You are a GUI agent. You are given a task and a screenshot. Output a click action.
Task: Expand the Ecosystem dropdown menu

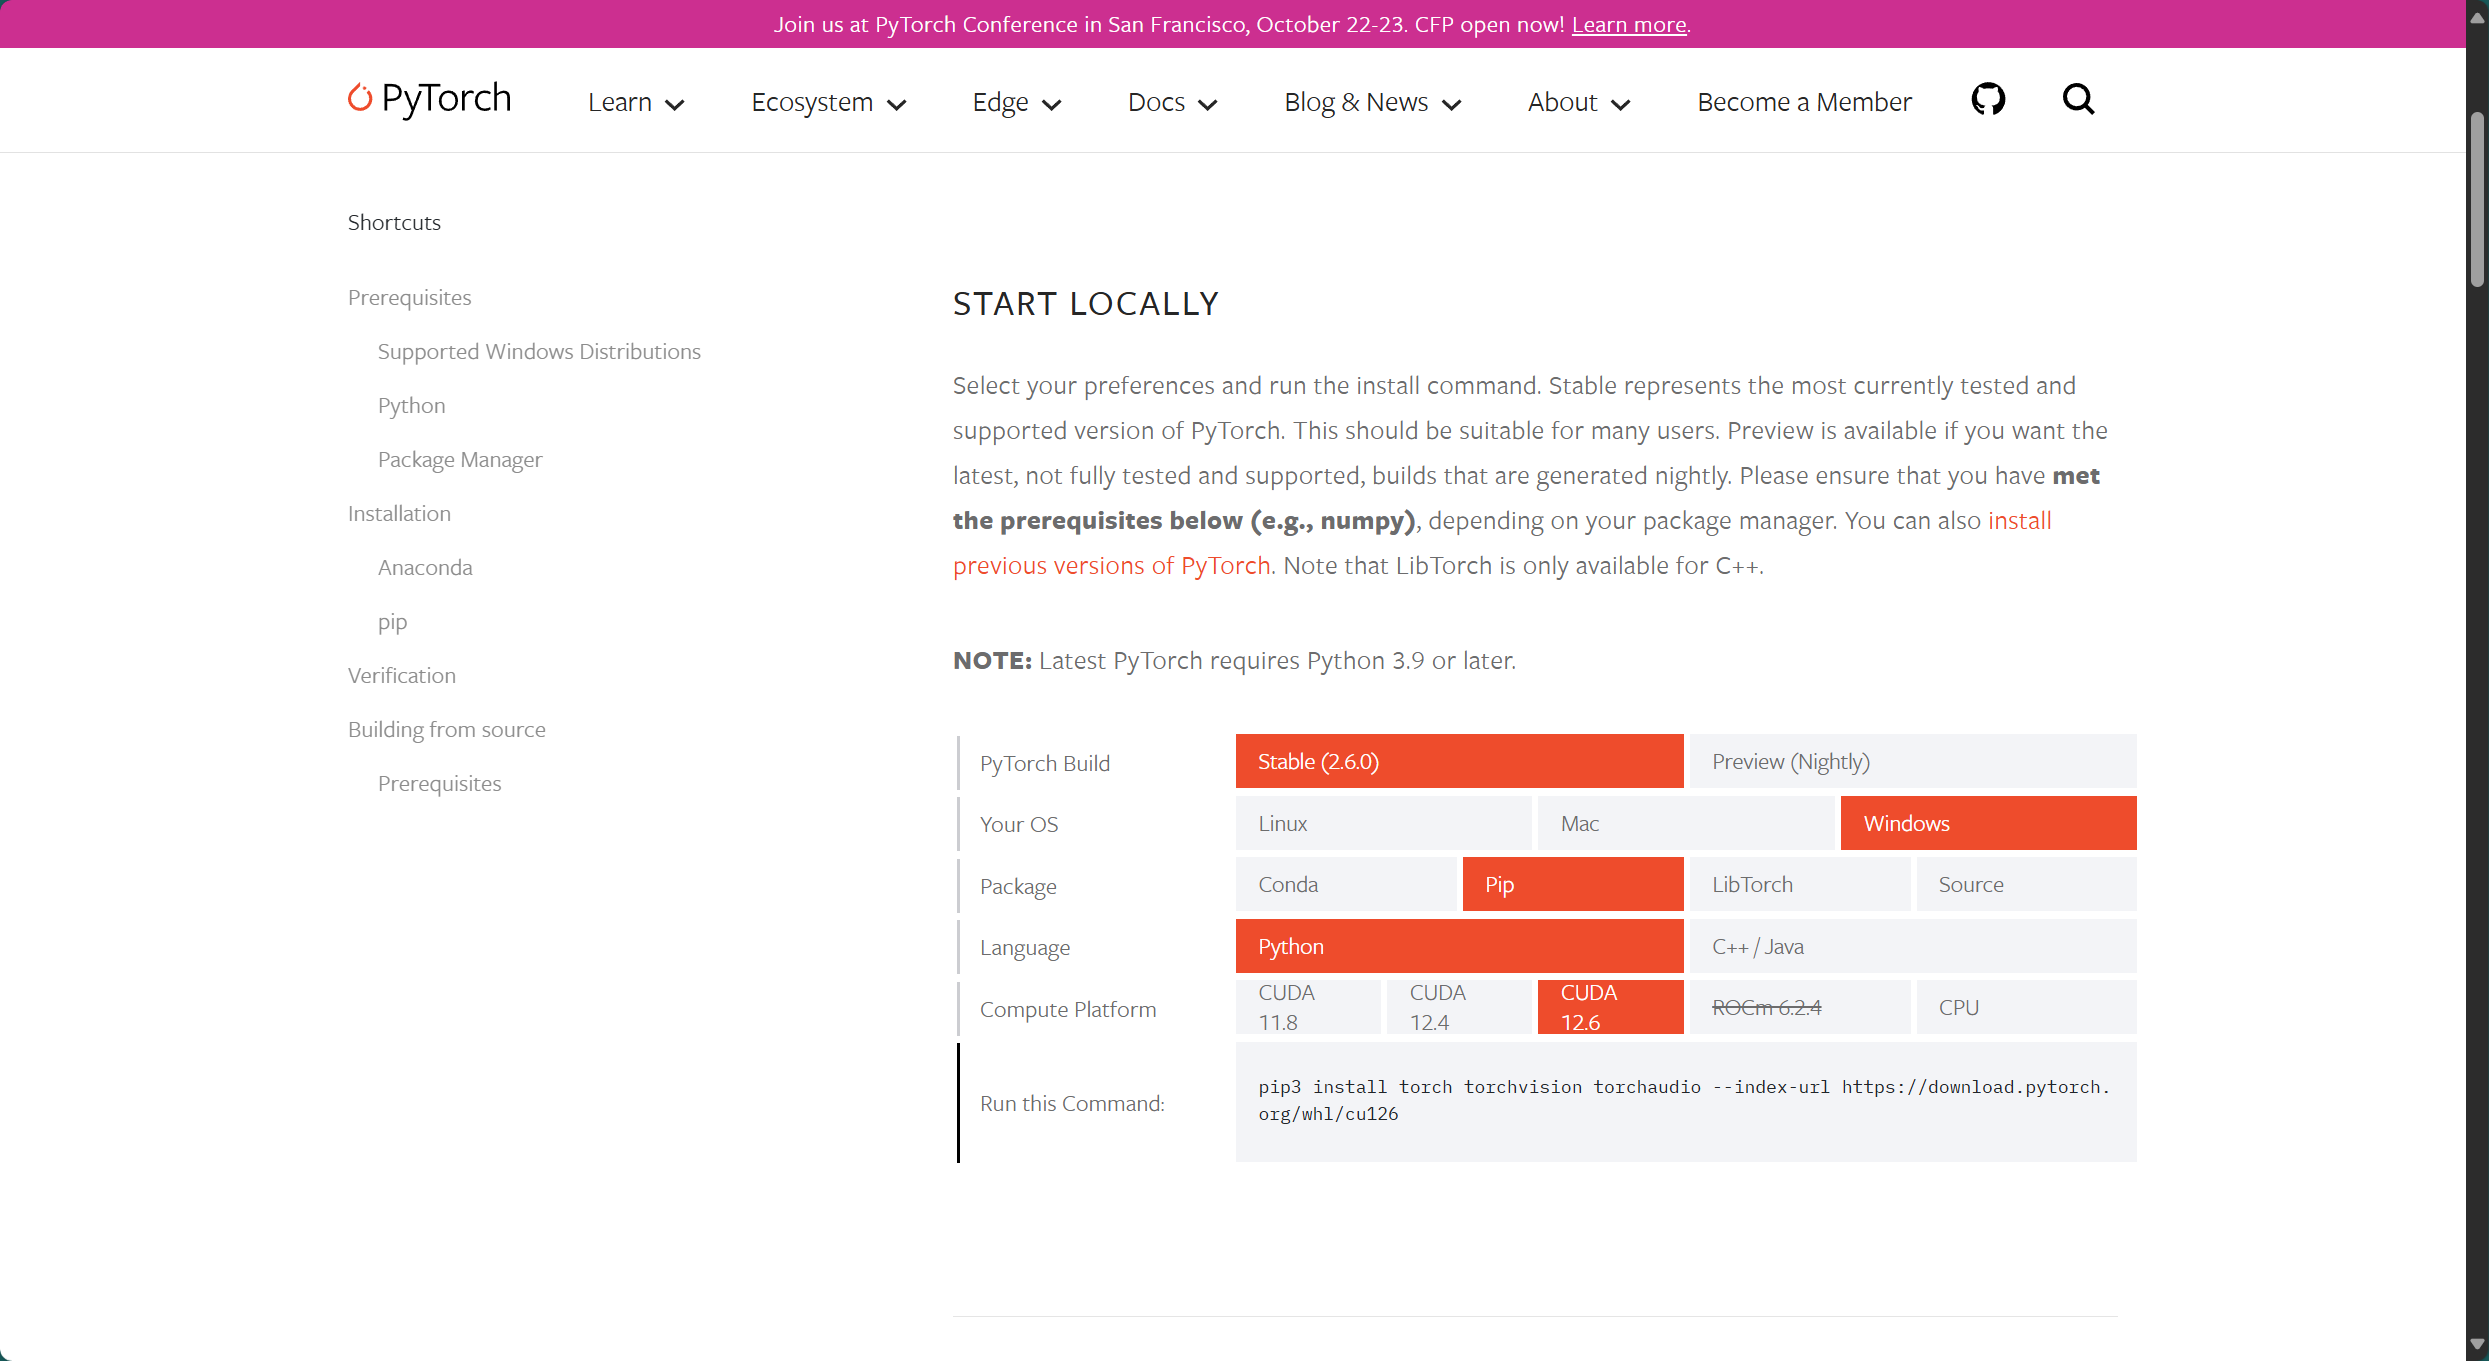point(828,102)
